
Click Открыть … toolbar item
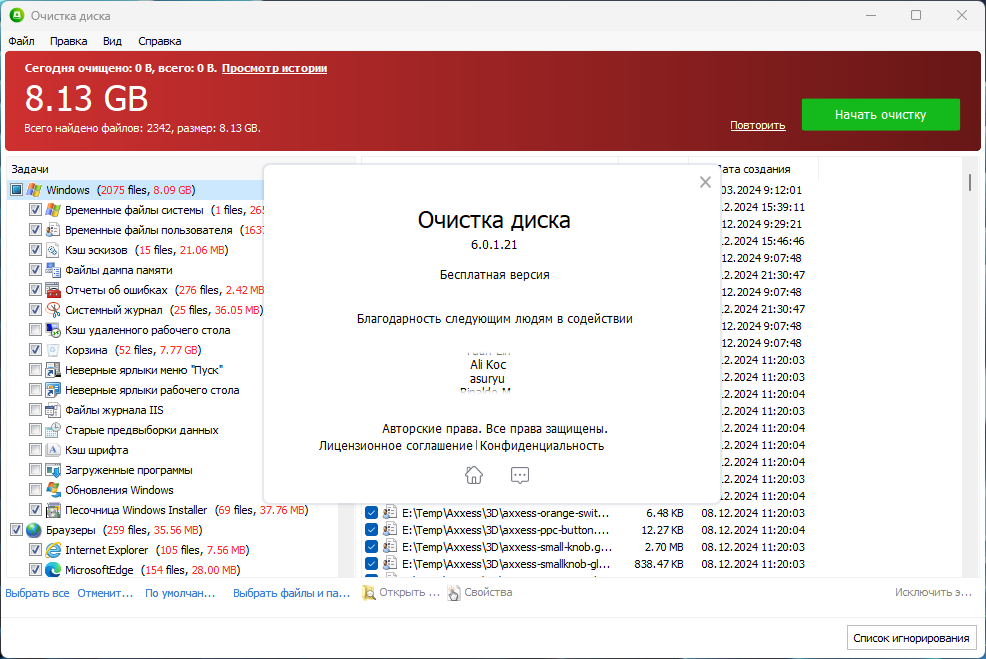point(401,592)
